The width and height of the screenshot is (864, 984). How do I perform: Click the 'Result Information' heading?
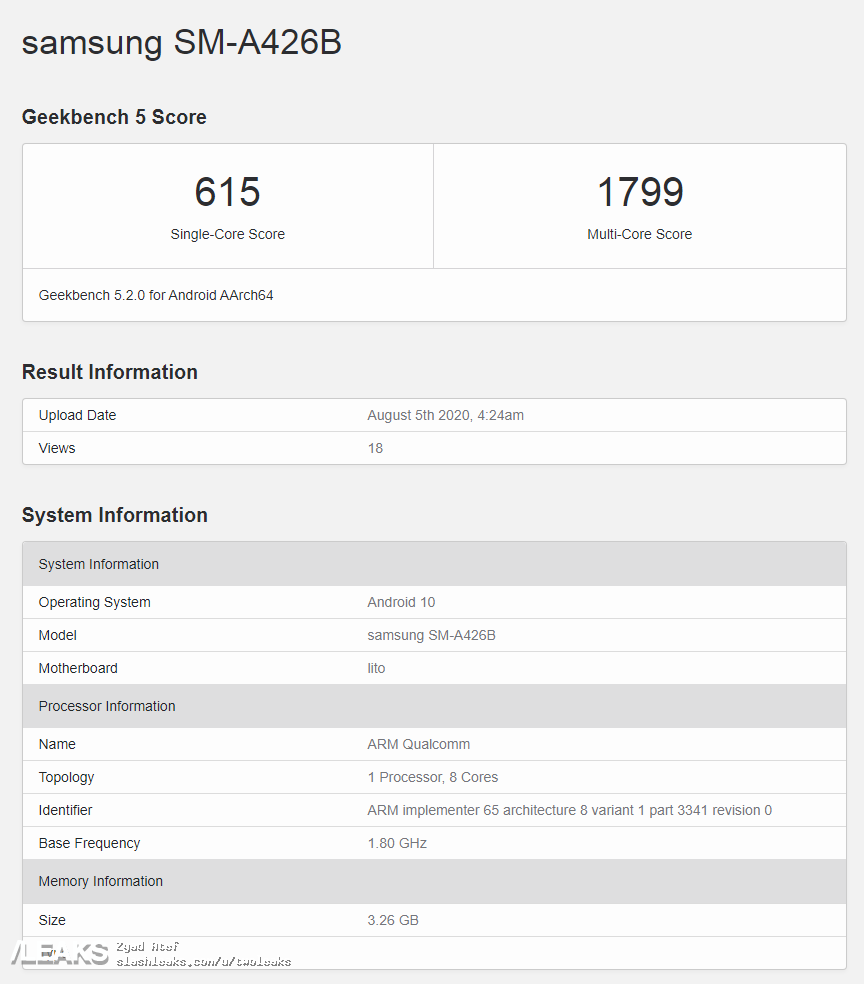[110, 372]
